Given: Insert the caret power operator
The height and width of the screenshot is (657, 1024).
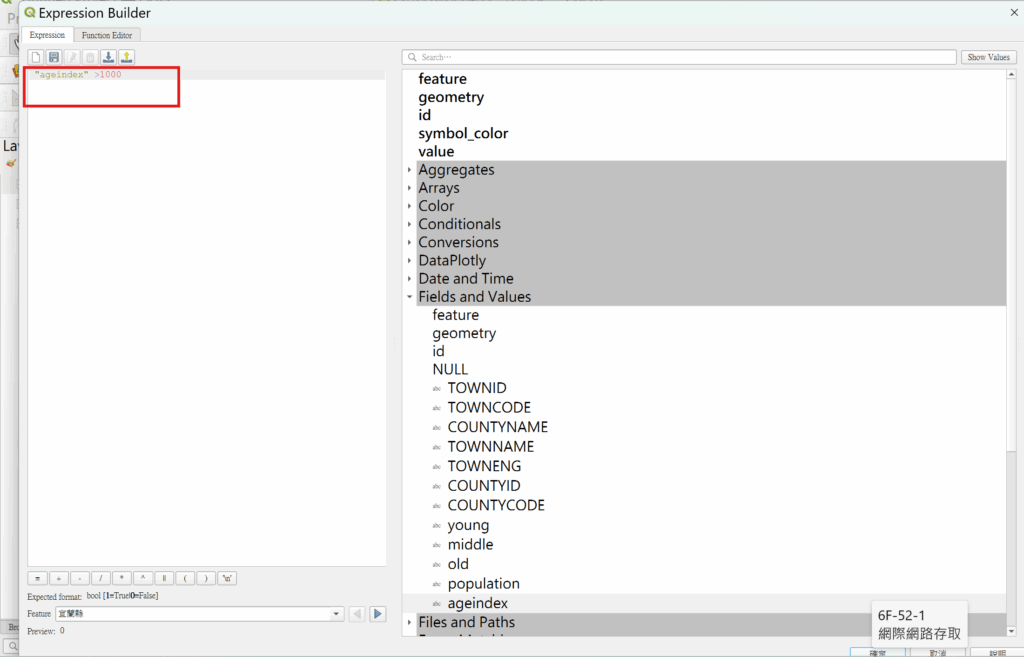Looking at the screenshot, I should [x=142, y=578].
